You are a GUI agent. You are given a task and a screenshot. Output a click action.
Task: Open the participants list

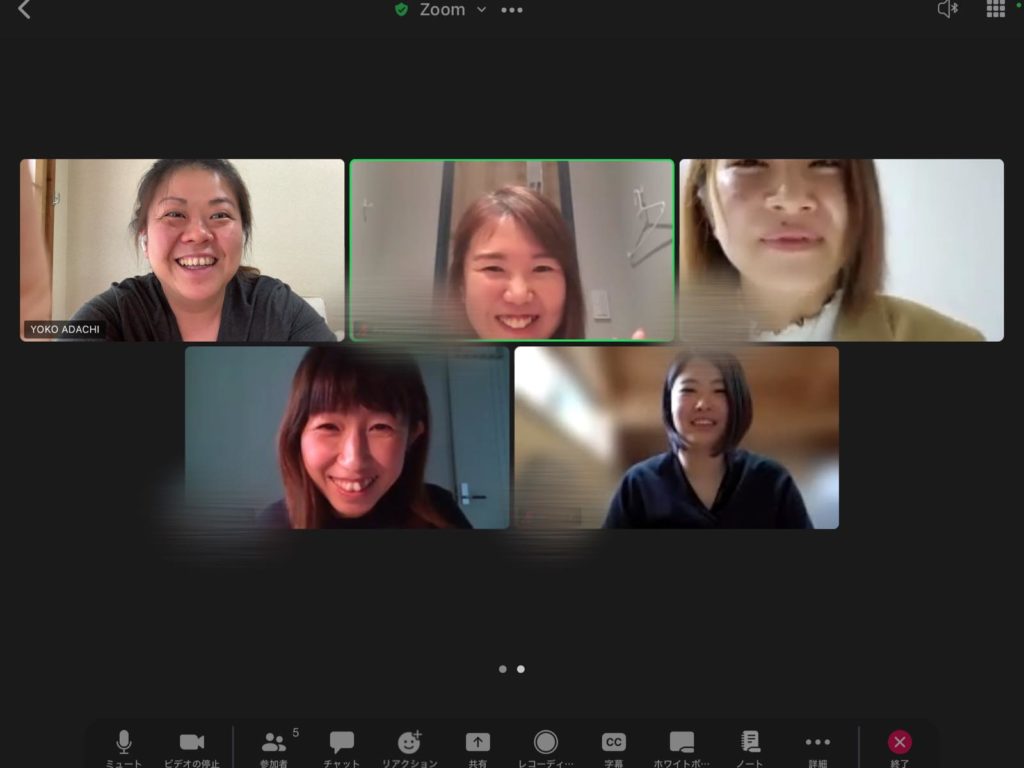[x=274, y=743]
